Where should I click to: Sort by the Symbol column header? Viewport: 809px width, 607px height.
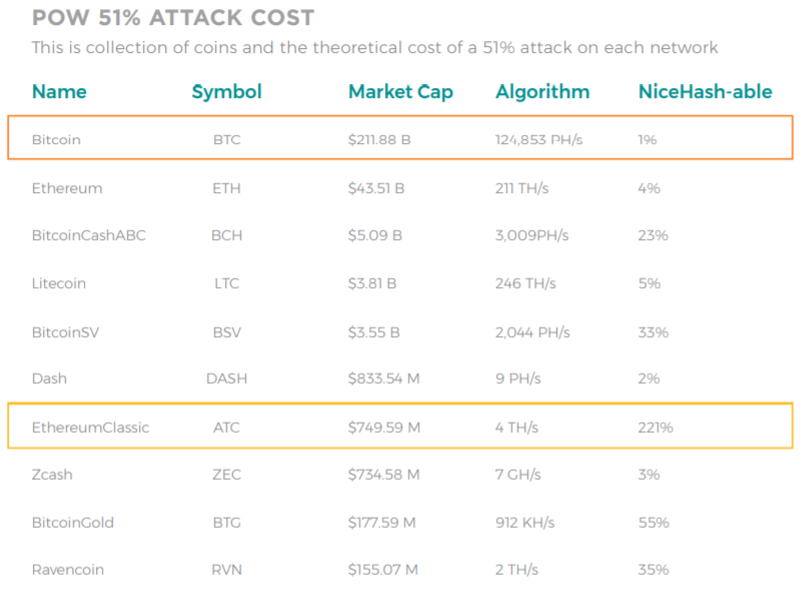click(226, 92)
